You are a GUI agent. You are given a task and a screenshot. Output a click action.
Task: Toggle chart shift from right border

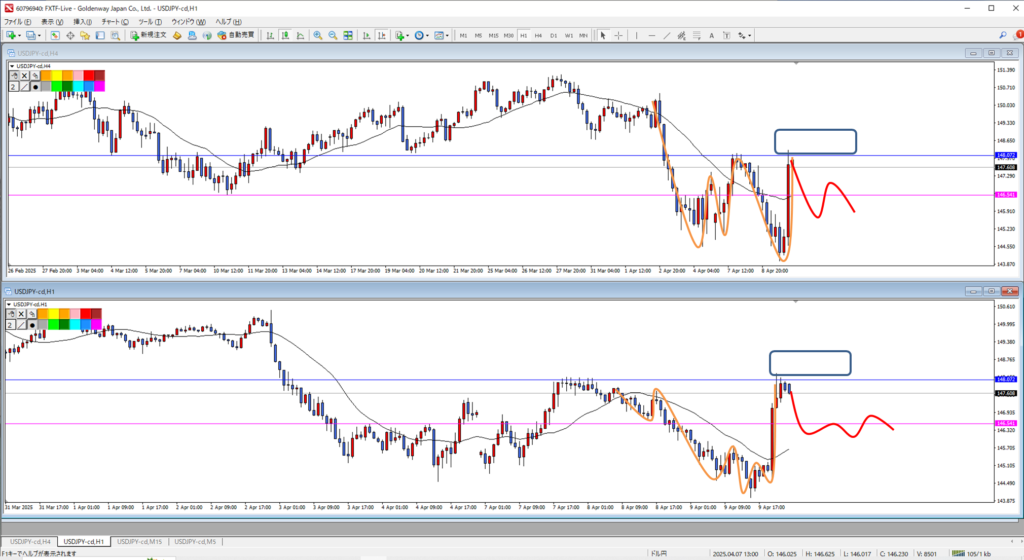(381, 35)
